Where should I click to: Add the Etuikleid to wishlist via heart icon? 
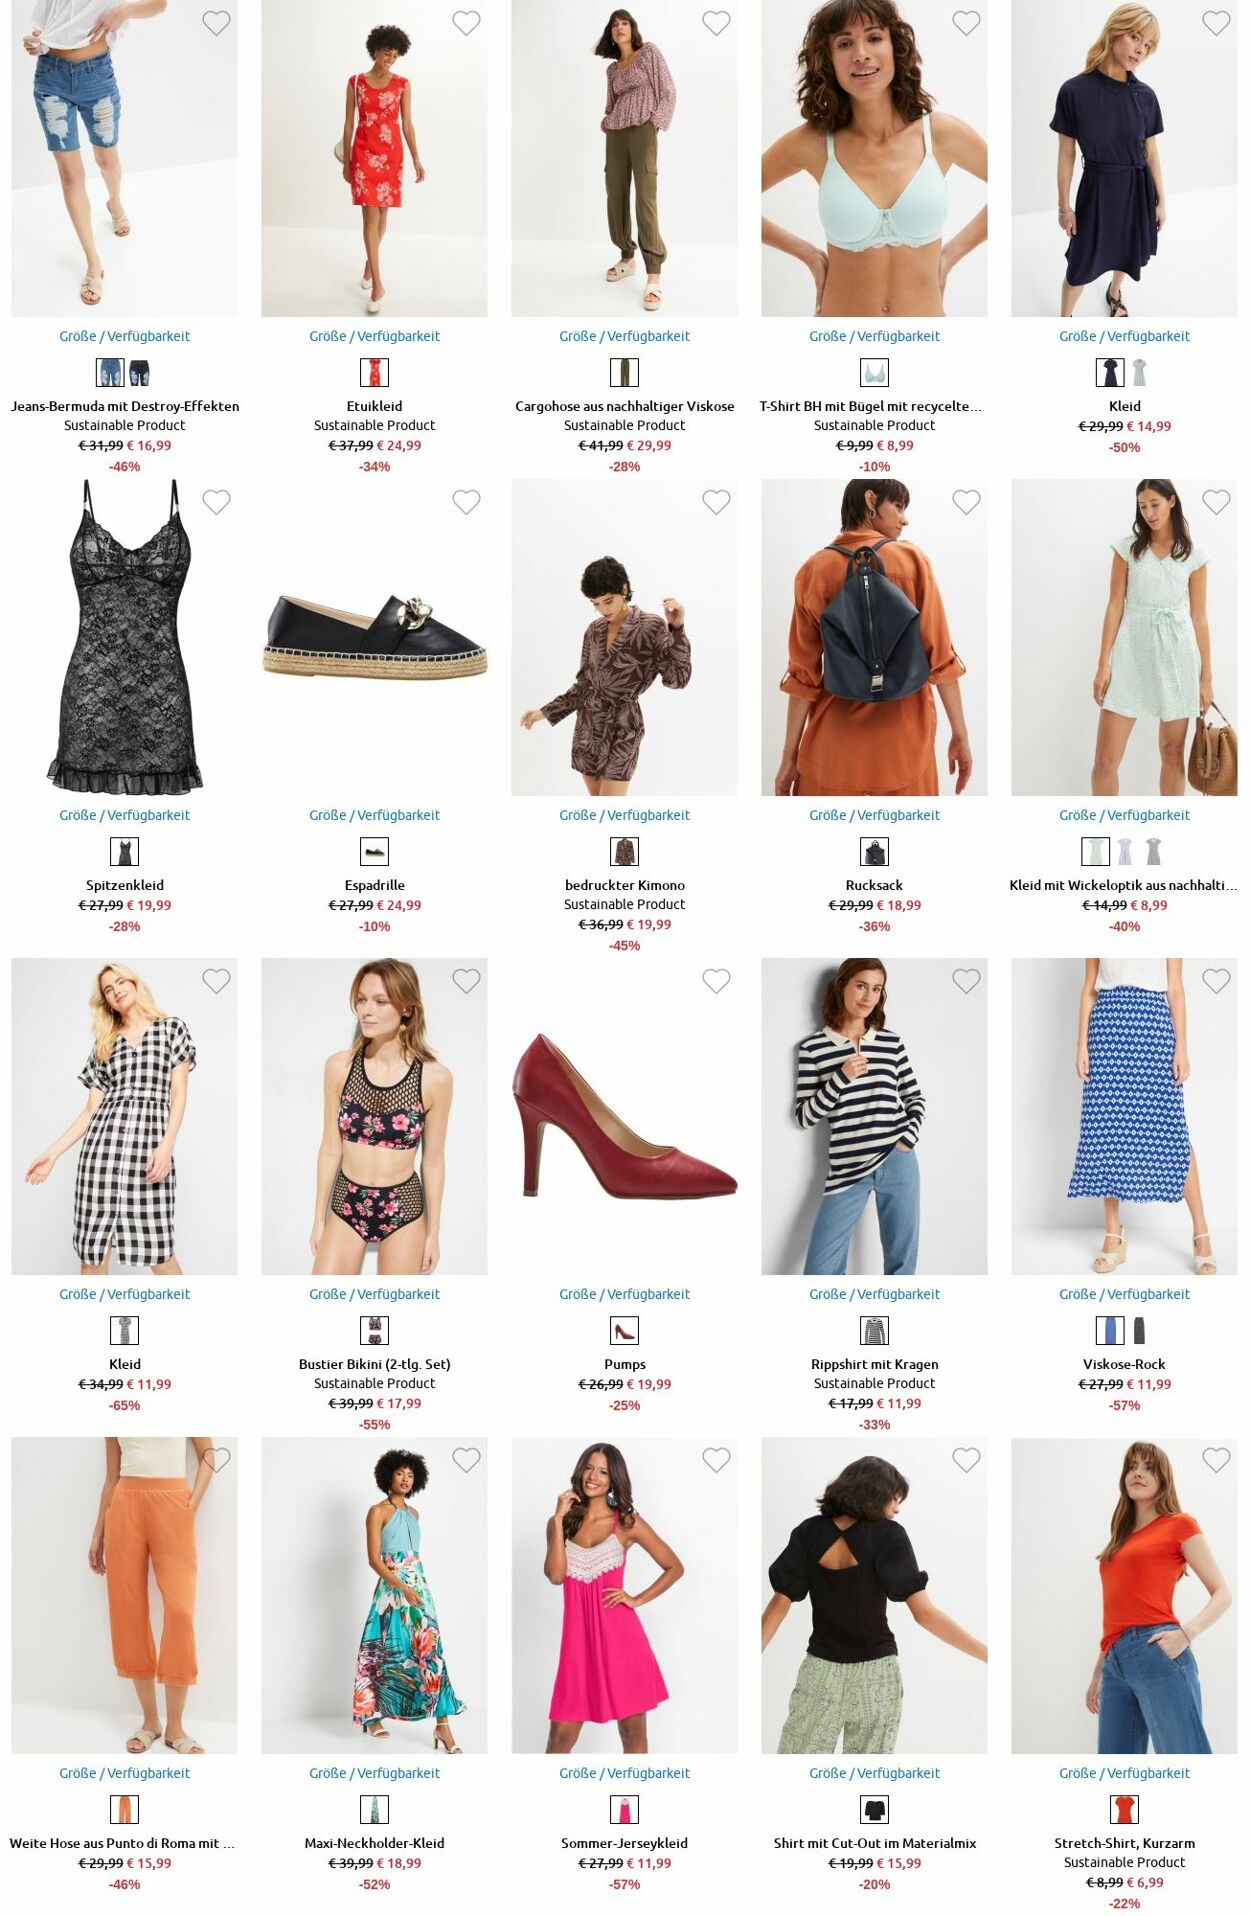[466, 23]
